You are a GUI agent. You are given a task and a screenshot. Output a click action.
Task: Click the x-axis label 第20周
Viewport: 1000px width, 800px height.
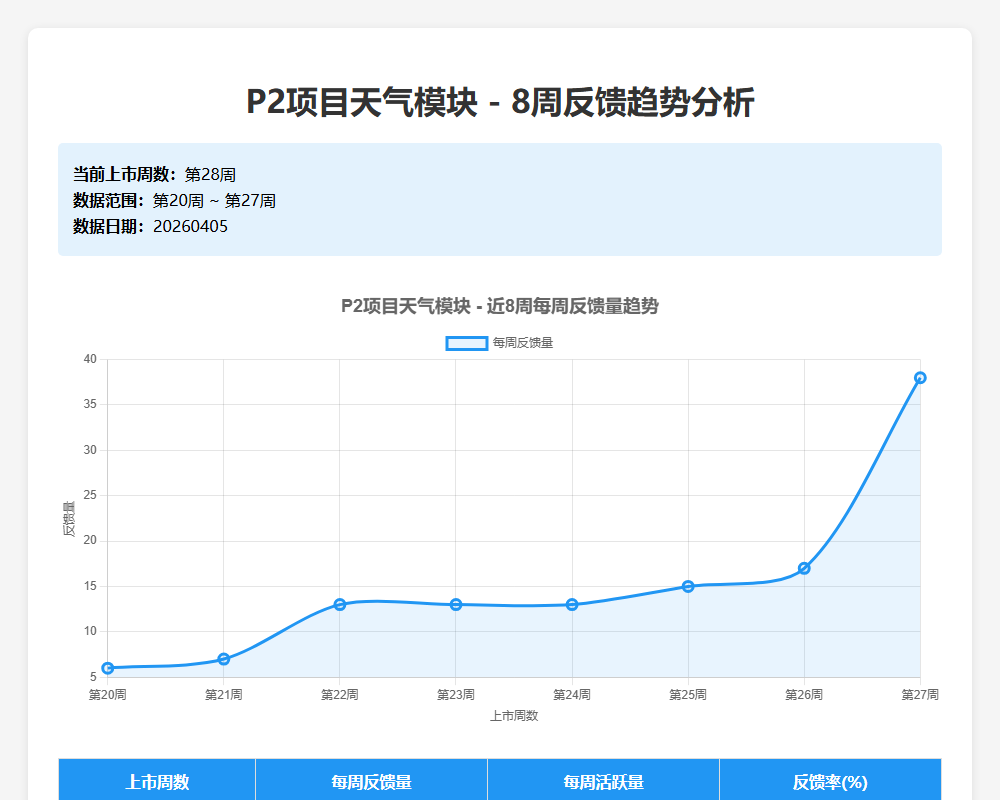[x=108, y=695]
